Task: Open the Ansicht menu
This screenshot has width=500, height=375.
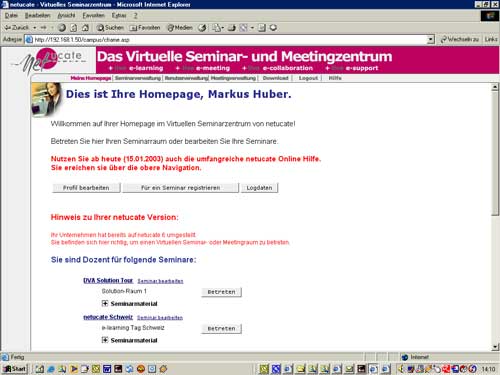Action: coord(66,16)
